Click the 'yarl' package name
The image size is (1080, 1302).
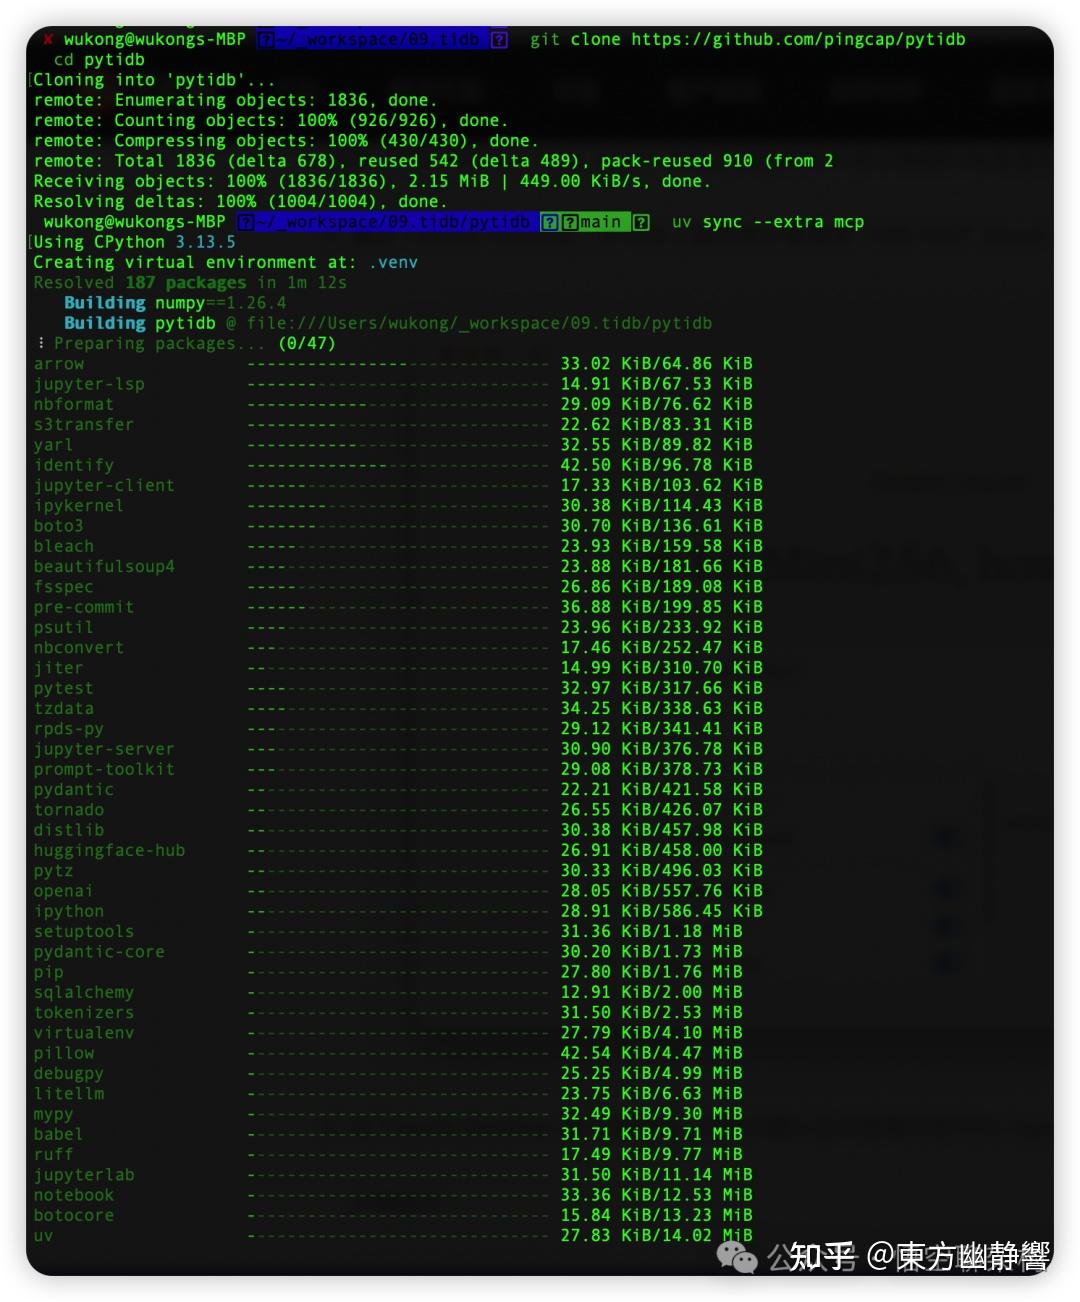pos(52,445)
